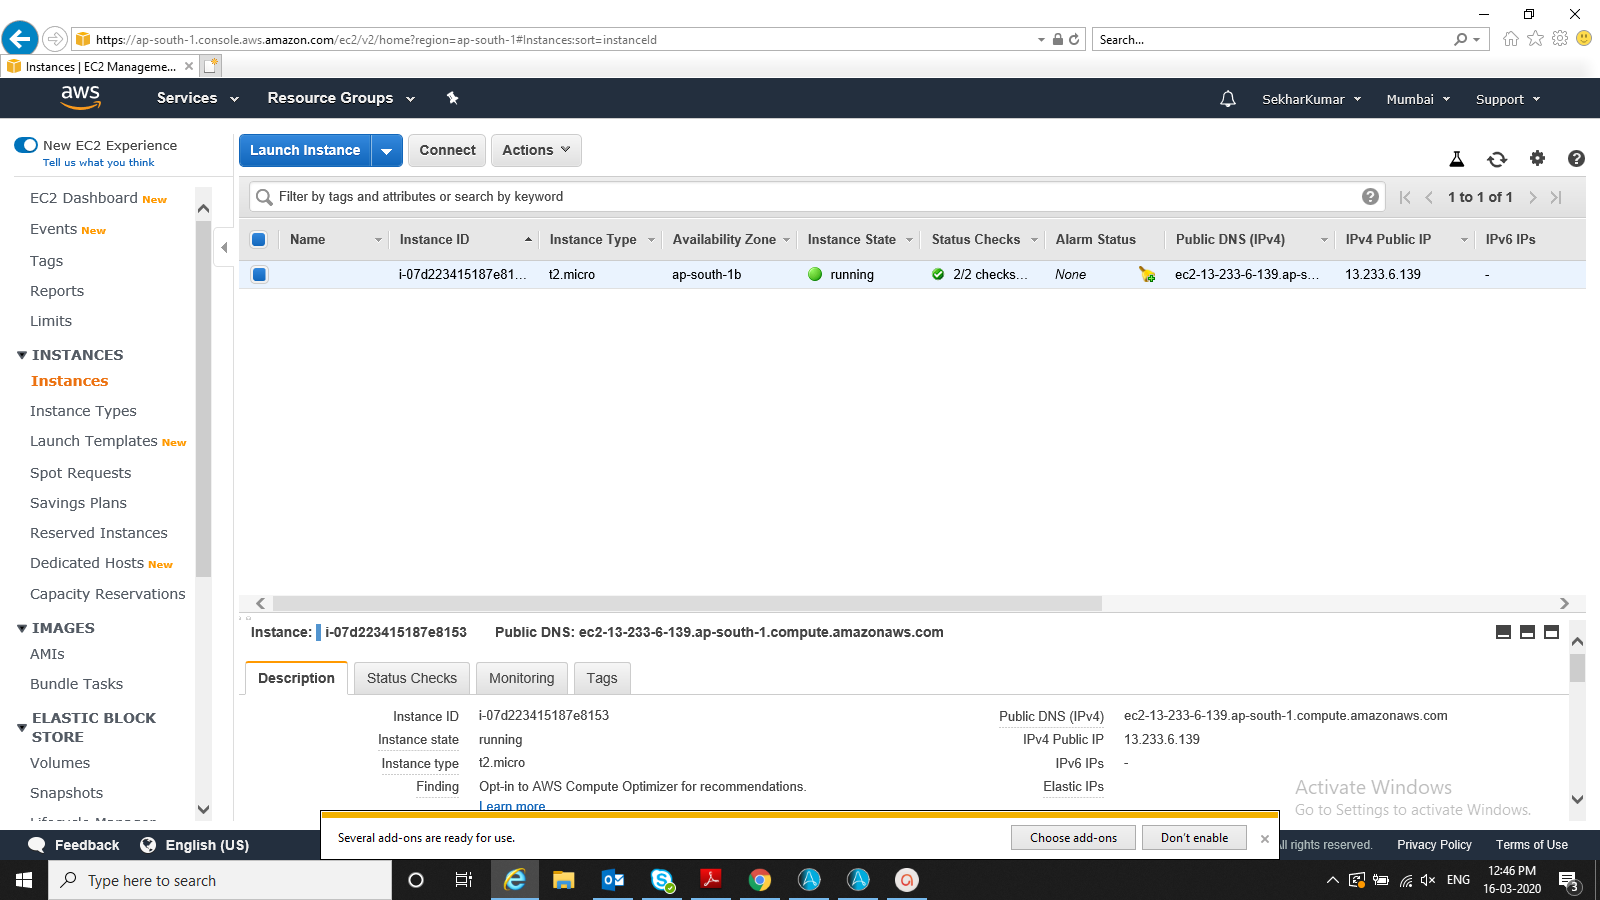Collapse the INSTANCES sidebar section
Viewport: 1600px width, 900px height.
click(22, 355)
